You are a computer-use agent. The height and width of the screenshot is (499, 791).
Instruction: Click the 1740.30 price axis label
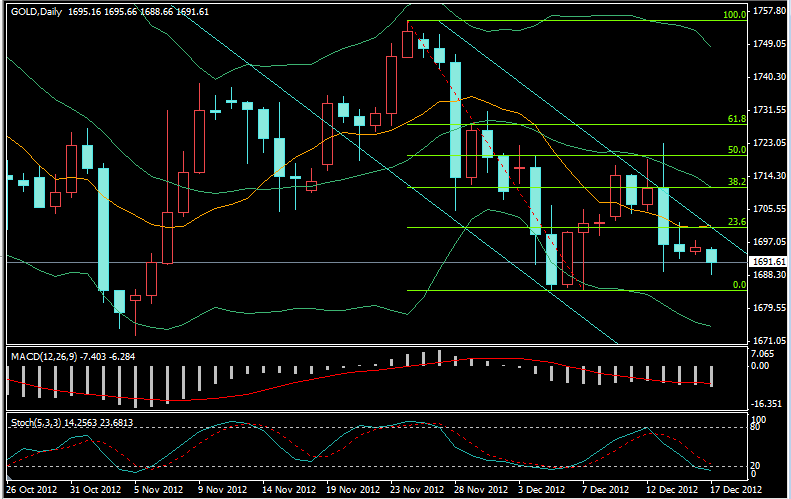click(769, 77)
